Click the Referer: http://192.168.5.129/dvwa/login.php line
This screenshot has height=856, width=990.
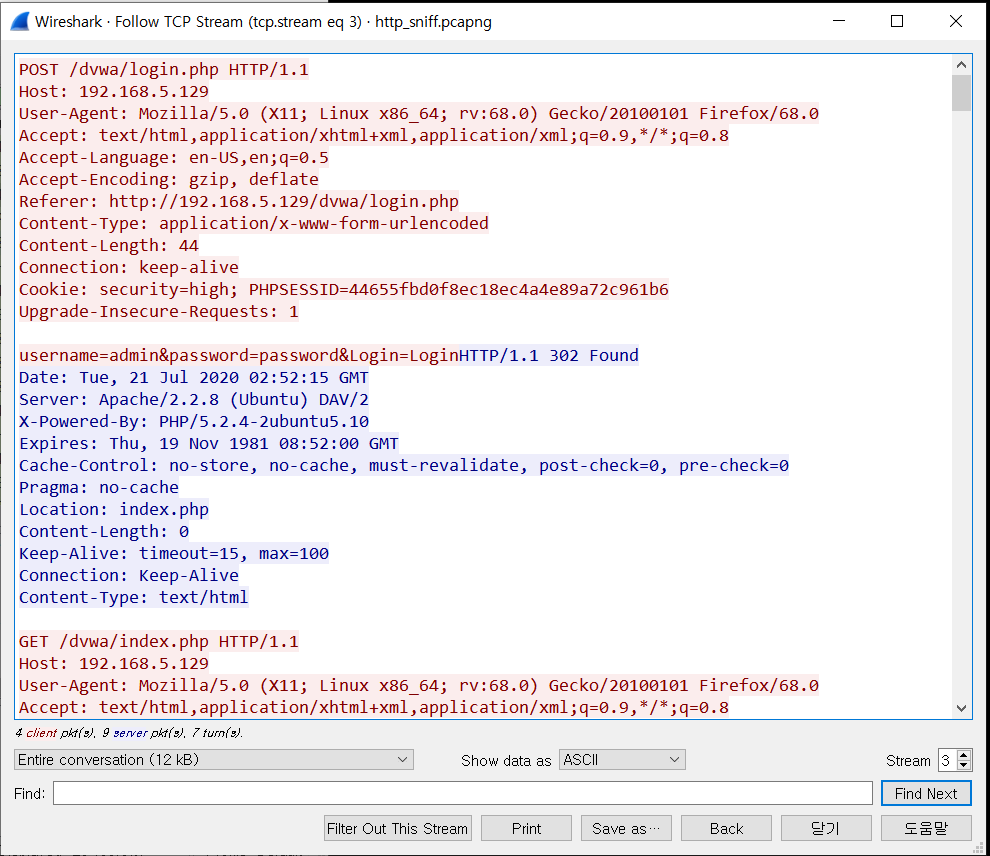coord(239,201)
